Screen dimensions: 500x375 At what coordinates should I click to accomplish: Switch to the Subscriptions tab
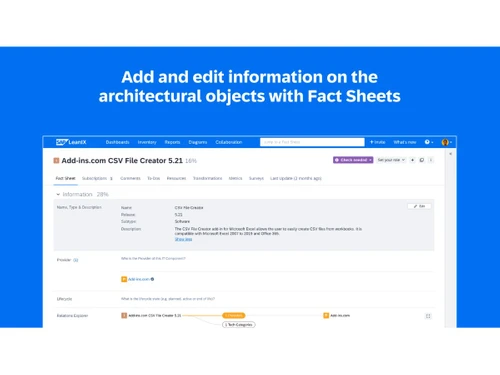point(97,178)
